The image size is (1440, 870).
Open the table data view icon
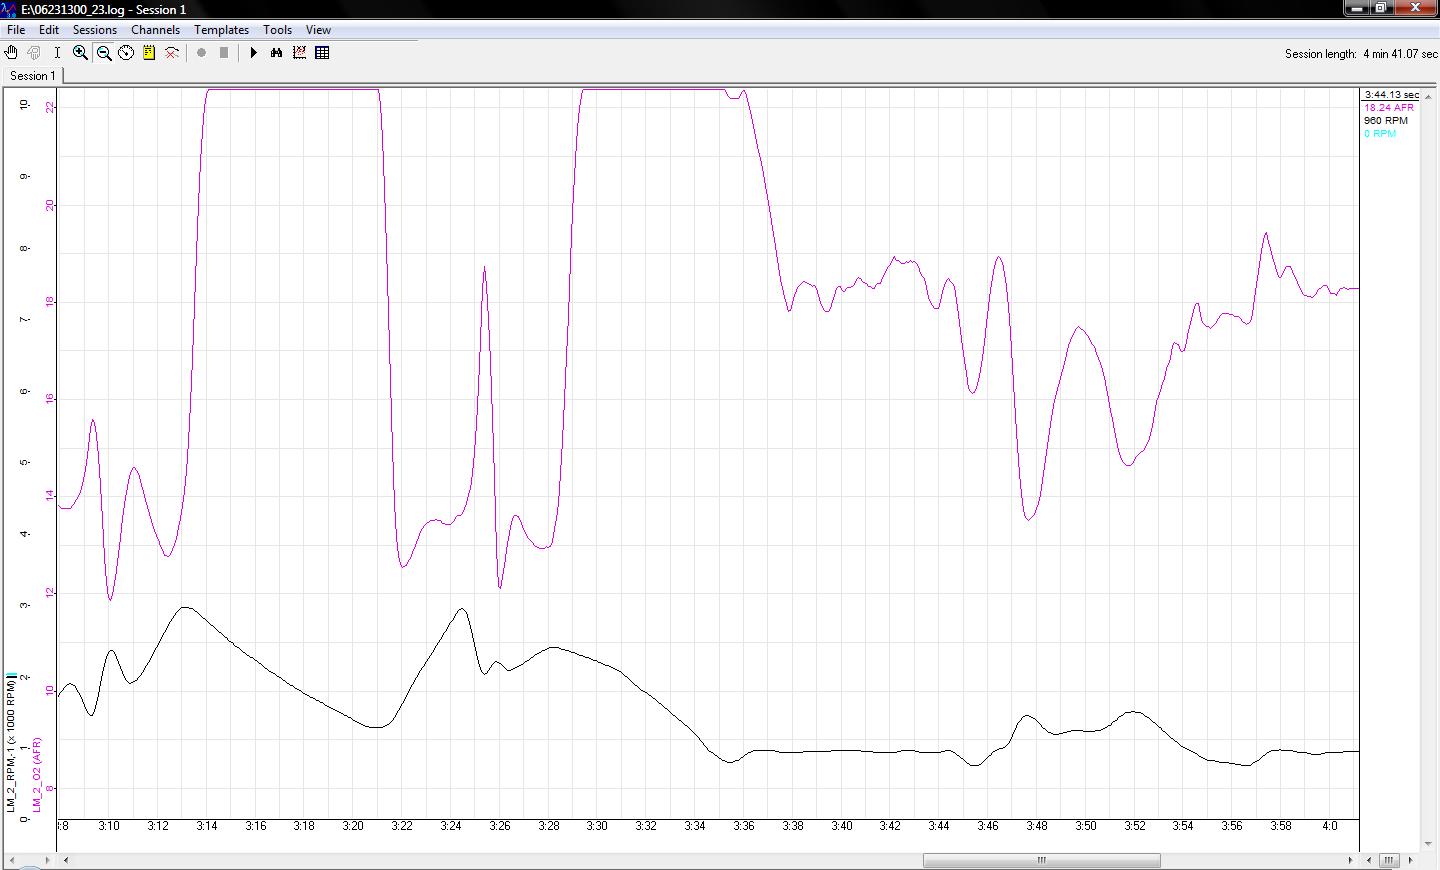click(322, 53)
